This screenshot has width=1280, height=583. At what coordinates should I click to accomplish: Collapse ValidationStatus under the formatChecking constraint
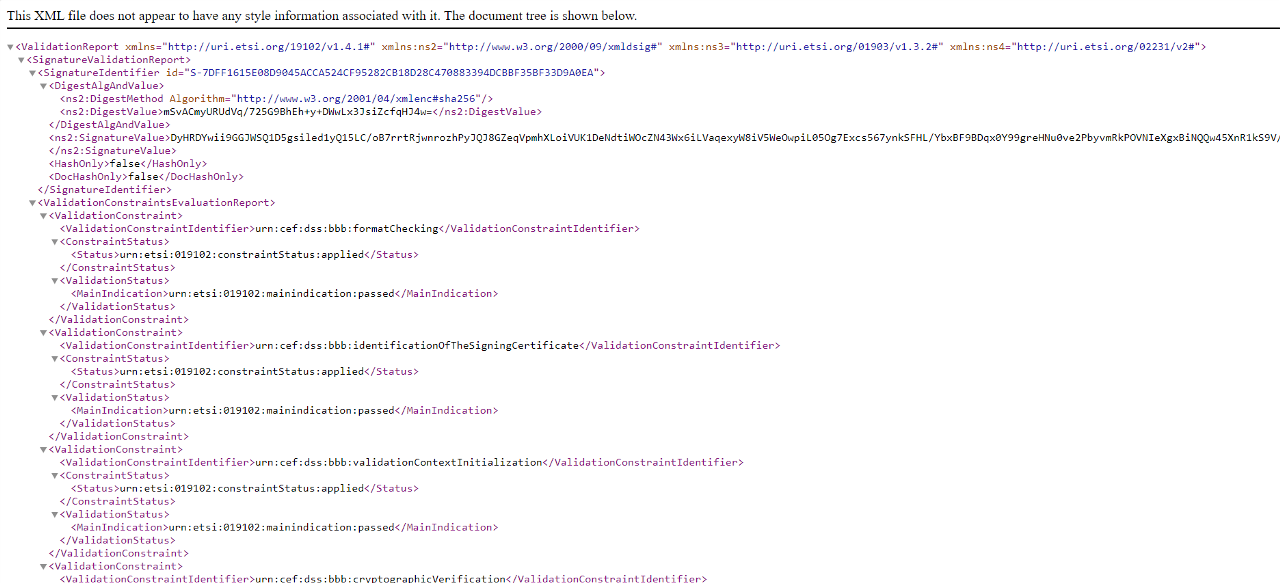[55, 281]
